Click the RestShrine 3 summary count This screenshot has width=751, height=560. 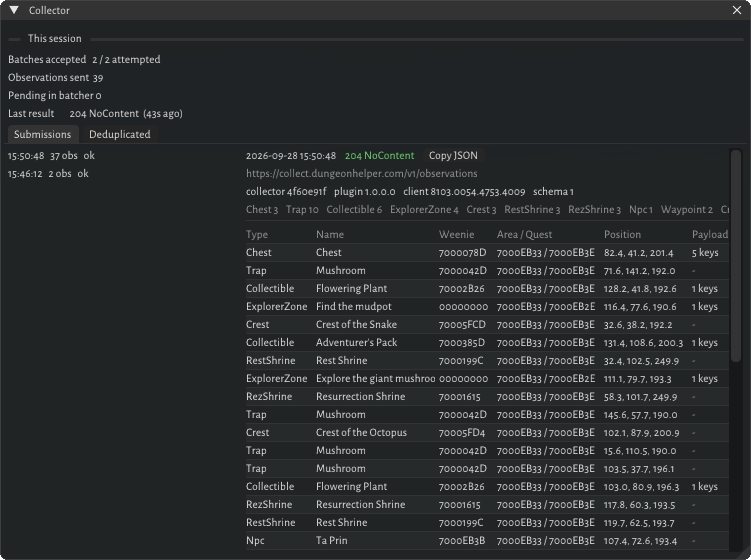click(532, 210)
